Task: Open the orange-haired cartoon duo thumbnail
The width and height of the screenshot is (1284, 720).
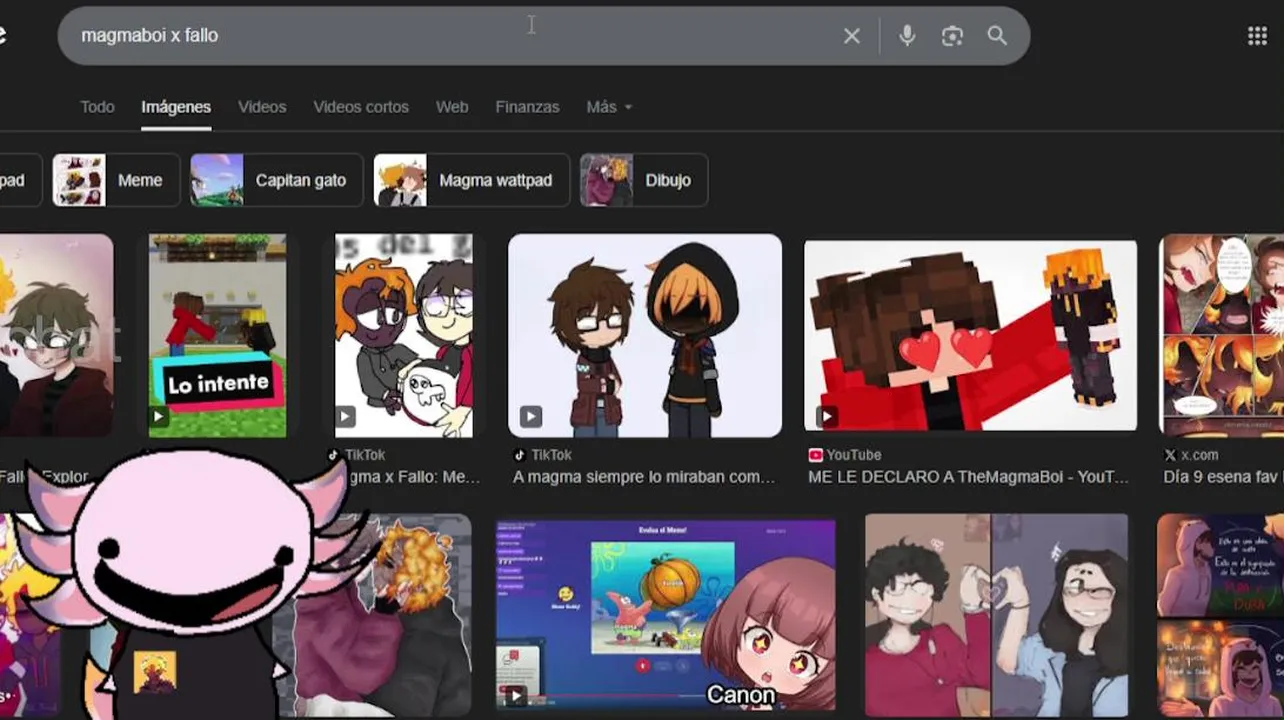Action: point(404,336)
